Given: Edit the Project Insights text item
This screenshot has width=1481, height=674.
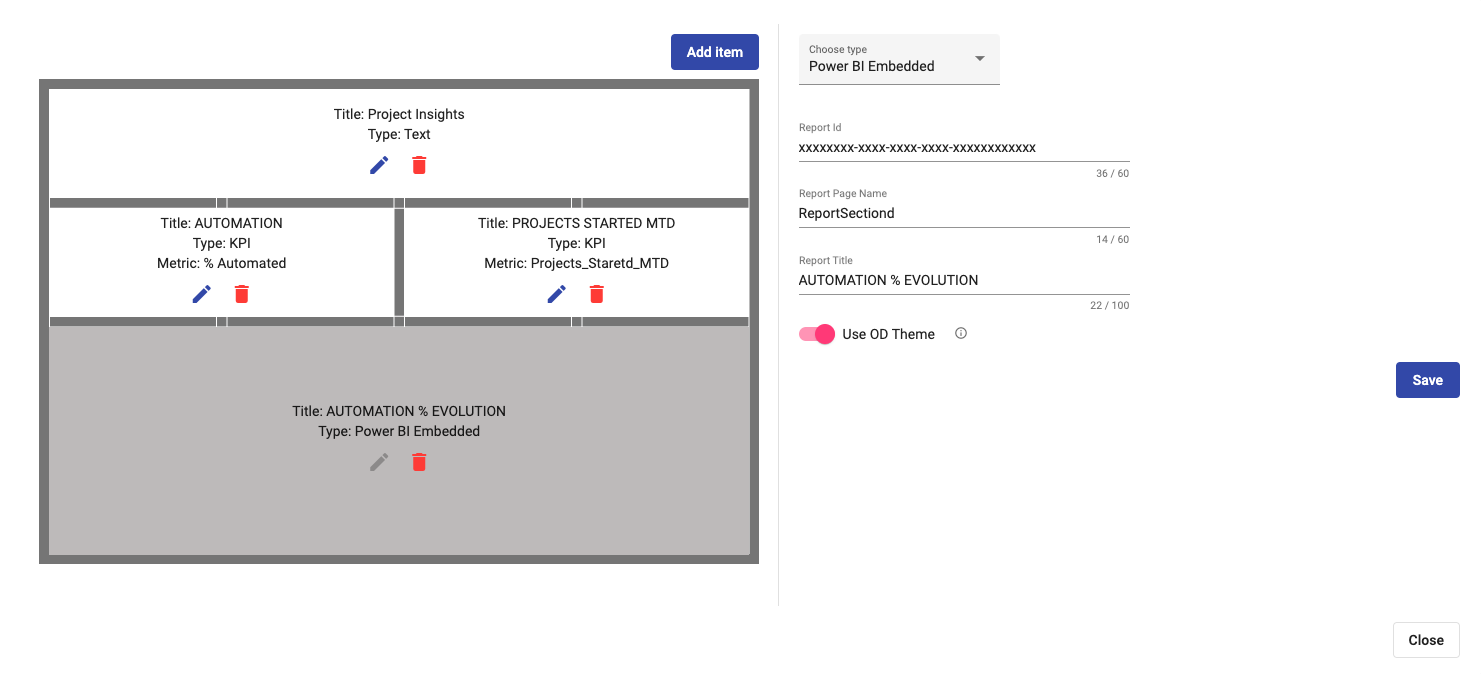Looking at the screenshot, I should coord(379,165).
